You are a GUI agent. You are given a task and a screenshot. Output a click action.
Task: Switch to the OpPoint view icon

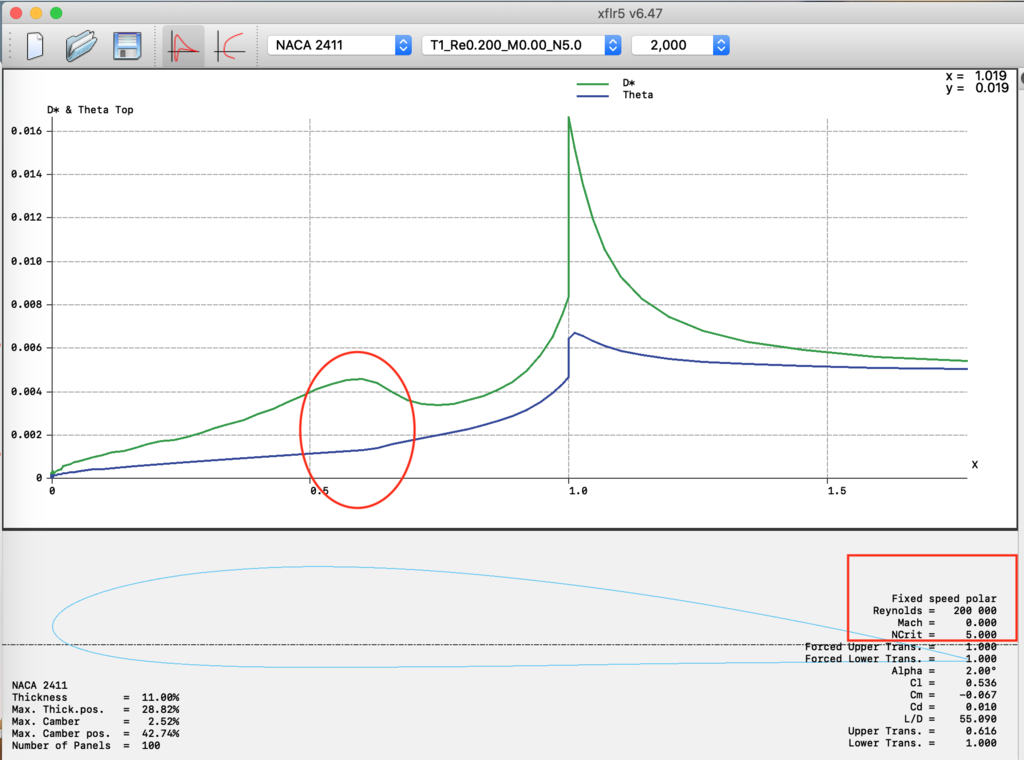click(x=184, y=46)
